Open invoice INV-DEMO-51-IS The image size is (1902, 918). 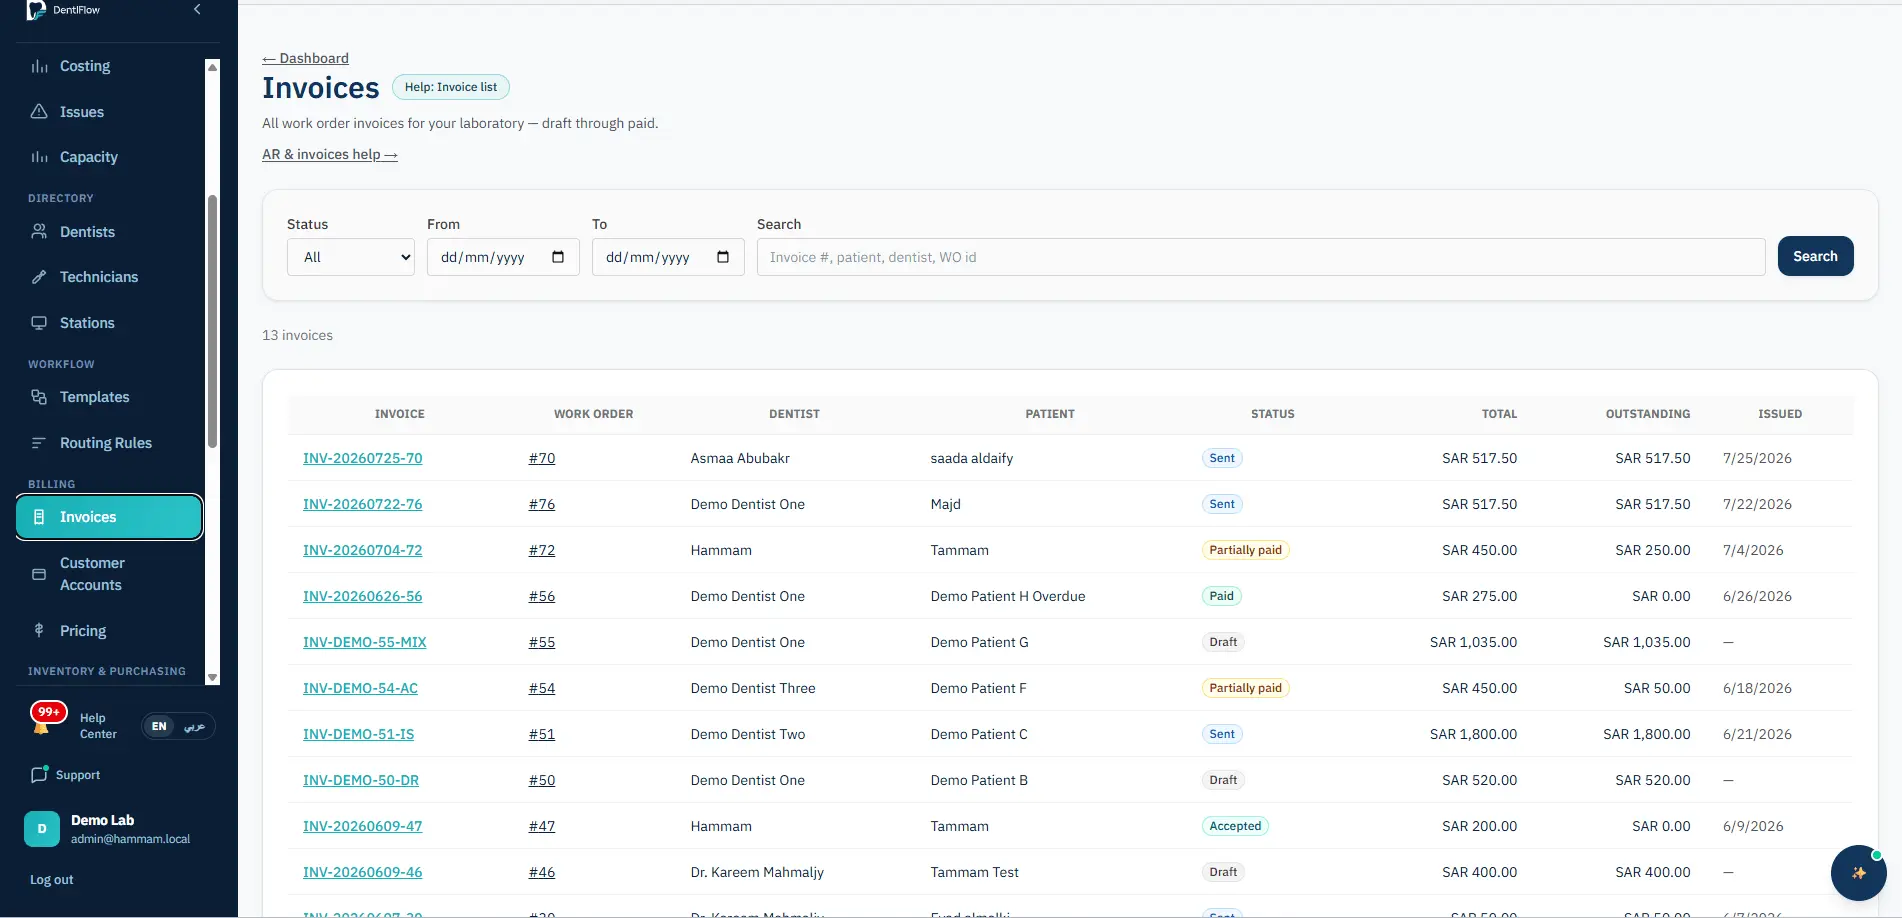point(359,734)
